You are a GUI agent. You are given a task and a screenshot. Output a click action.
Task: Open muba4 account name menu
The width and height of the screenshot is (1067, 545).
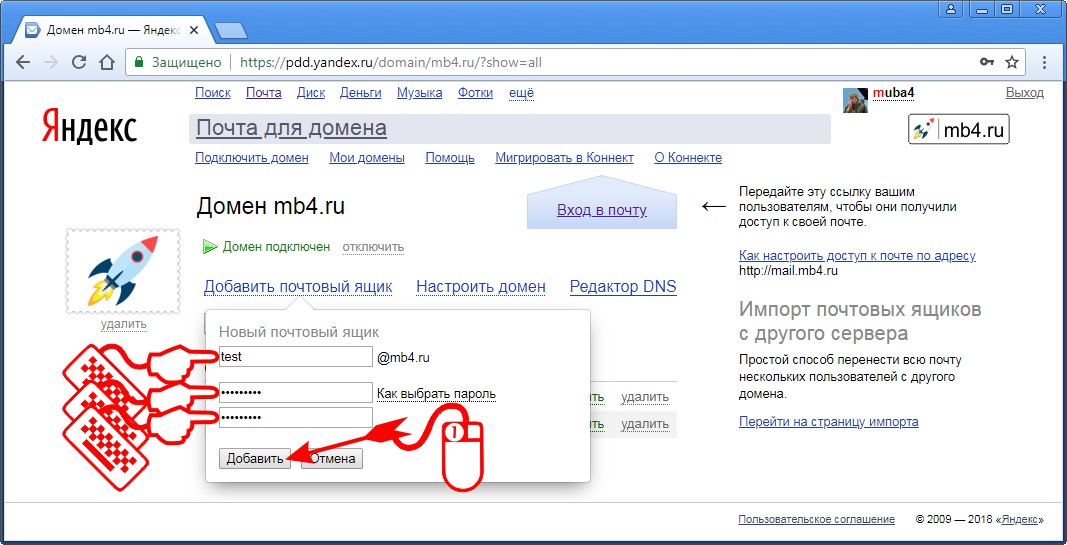[x=893, y=93]
